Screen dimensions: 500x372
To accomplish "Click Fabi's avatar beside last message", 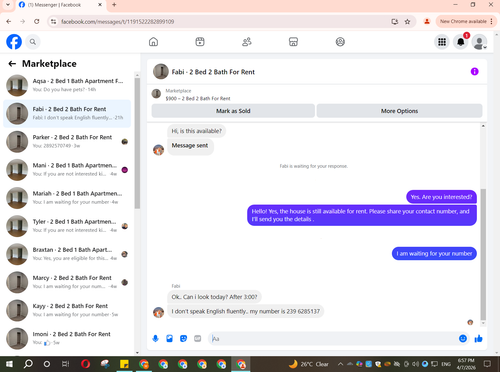I will [x=158, y=312].
